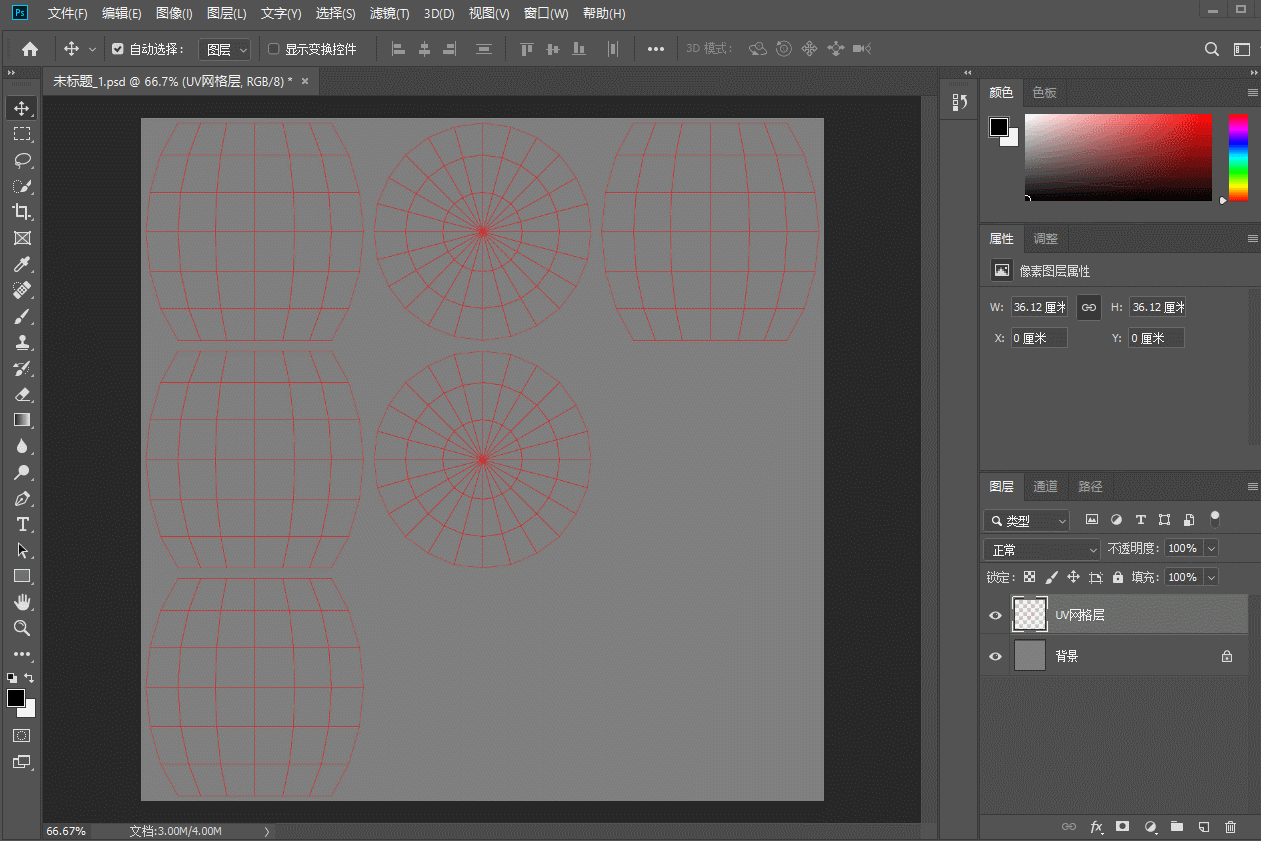The width and height of the screenshot is (1261, 841).
Task: Click the rainbow hue slider strip
Action: tap(1238, 157)
